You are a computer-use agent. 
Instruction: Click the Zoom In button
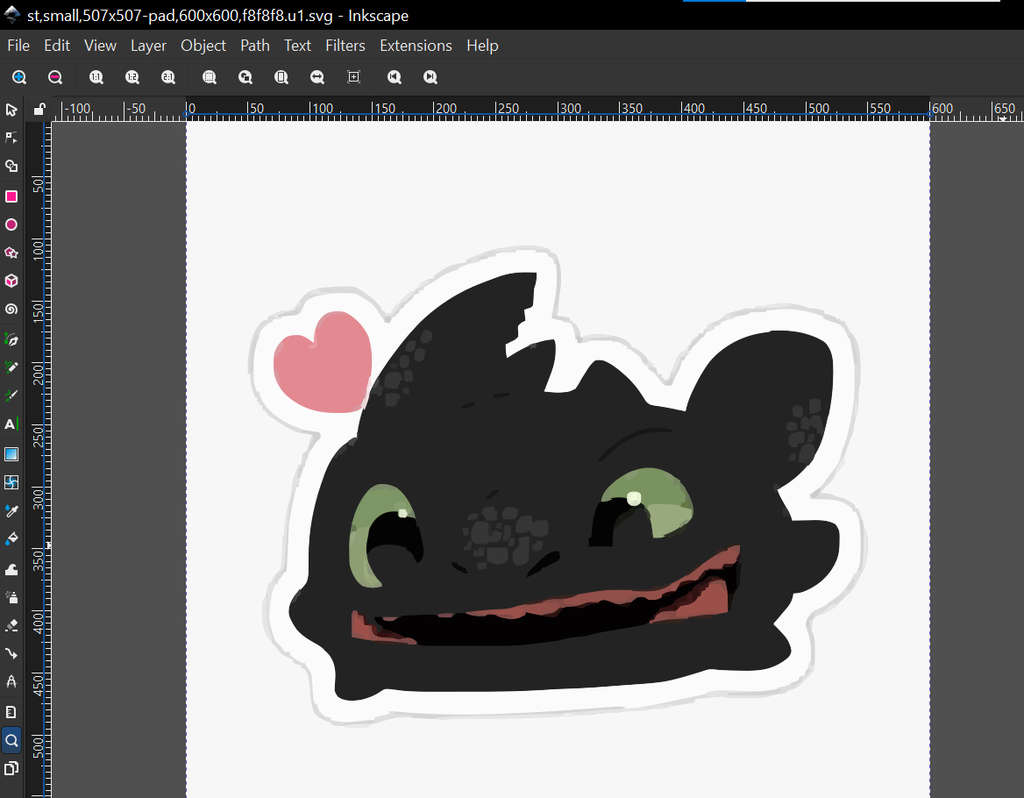pyautogui.click(x=19, y=77)
